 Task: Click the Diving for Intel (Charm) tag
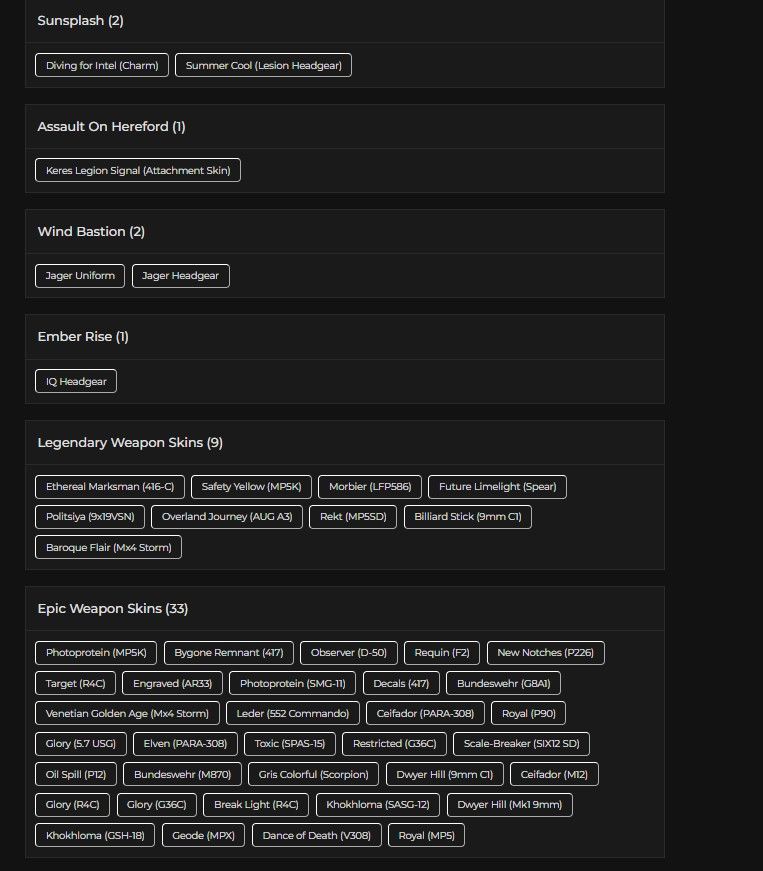click(102, 65)
